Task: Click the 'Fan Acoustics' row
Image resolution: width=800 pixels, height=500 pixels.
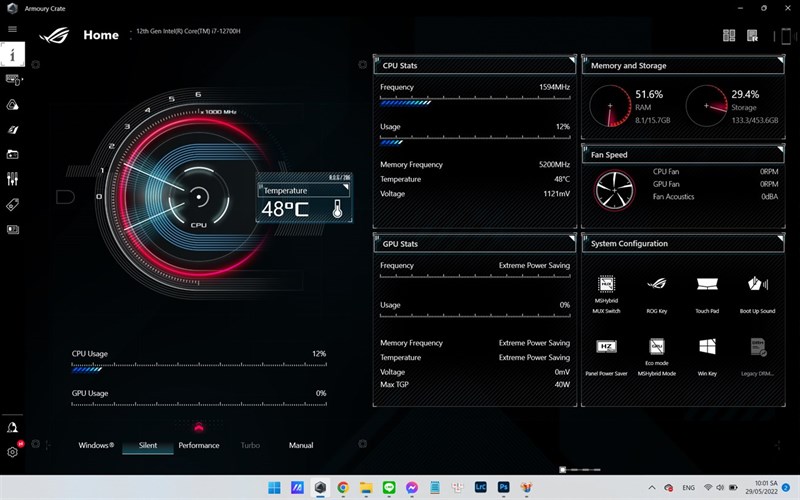Action: click(x=715, y=197)
